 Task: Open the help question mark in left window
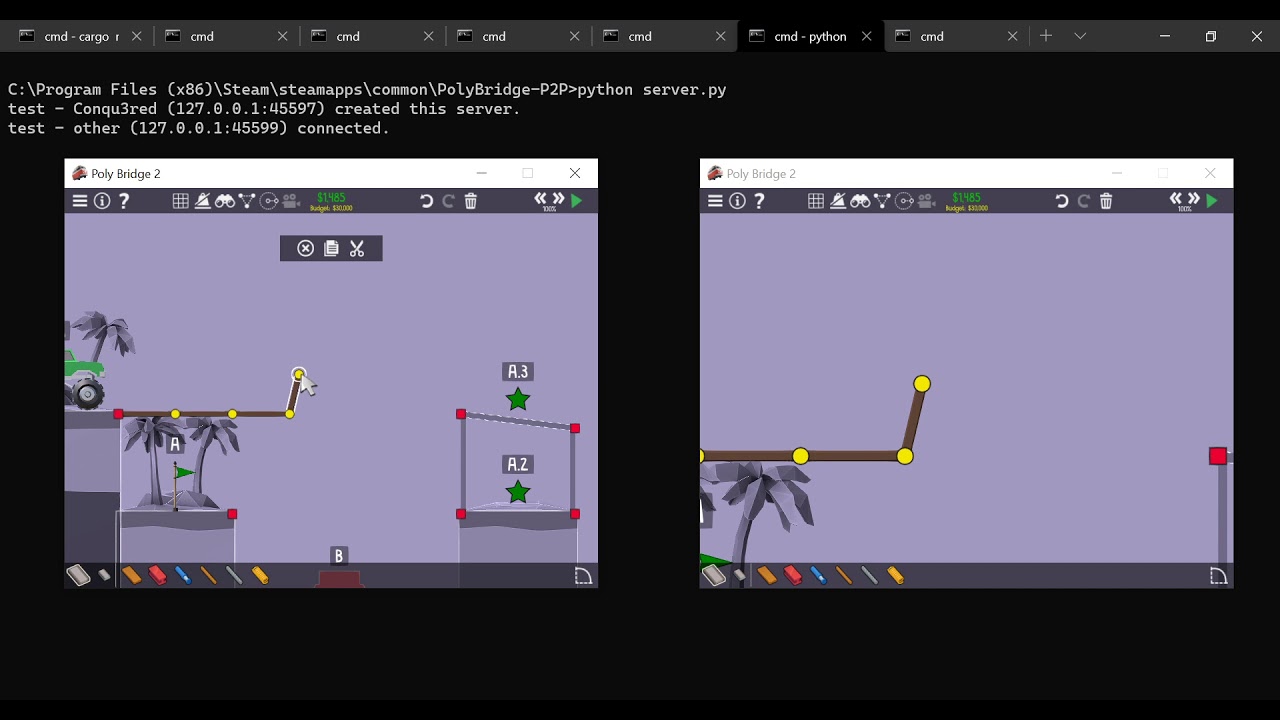click(124, 201)
